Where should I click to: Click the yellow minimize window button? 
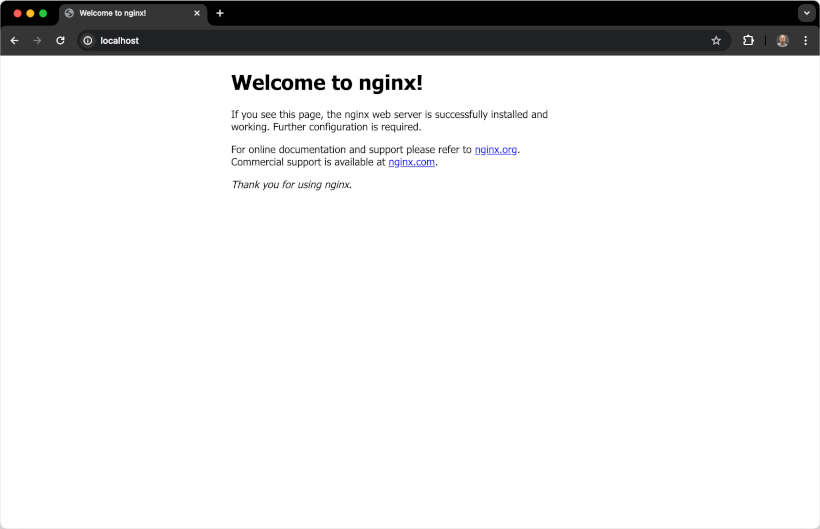(30, 14)
